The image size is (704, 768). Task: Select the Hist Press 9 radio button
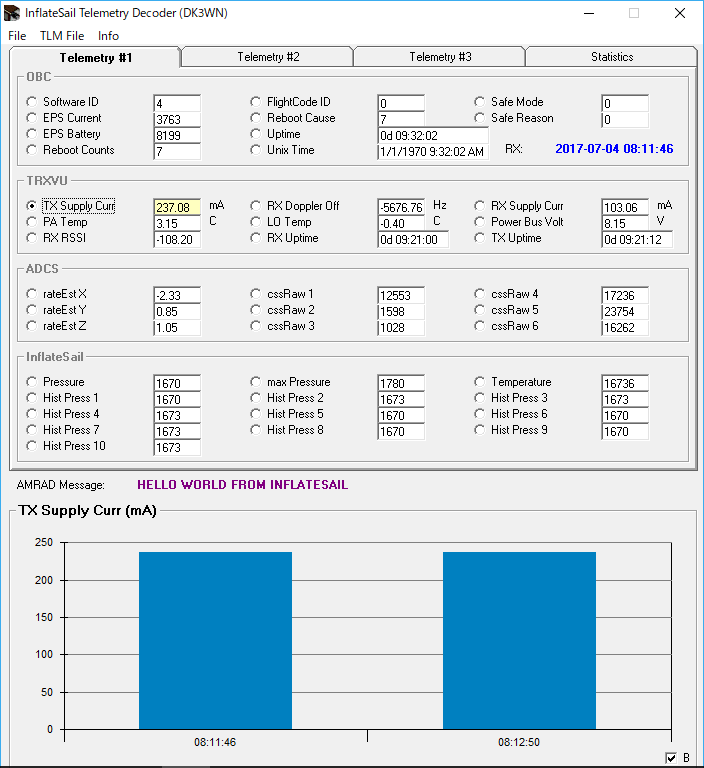pos(480,430)
